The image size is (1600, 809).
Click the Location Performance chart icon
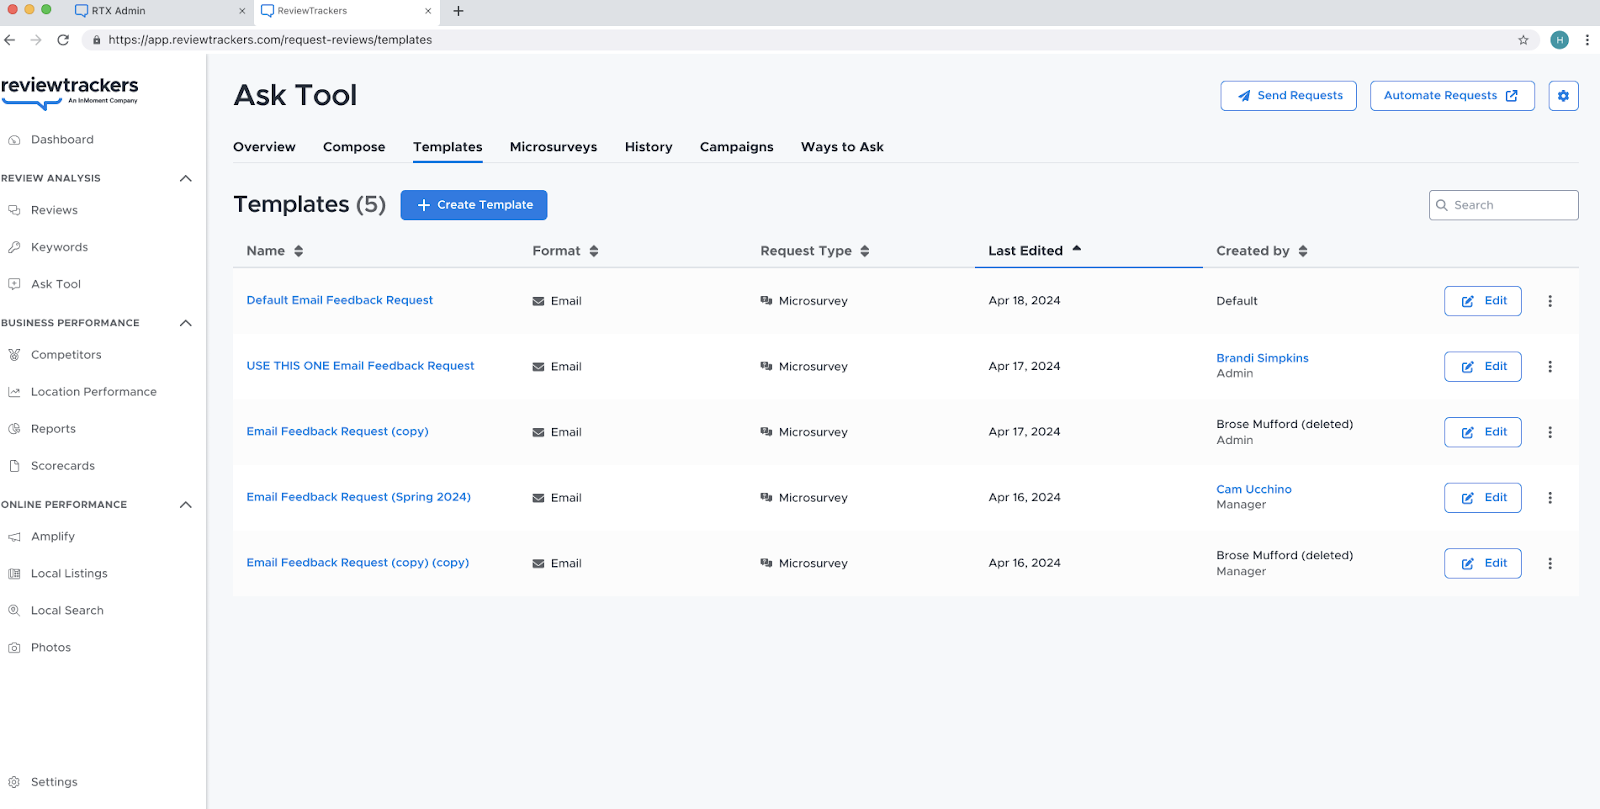click(x=14, y=392)
